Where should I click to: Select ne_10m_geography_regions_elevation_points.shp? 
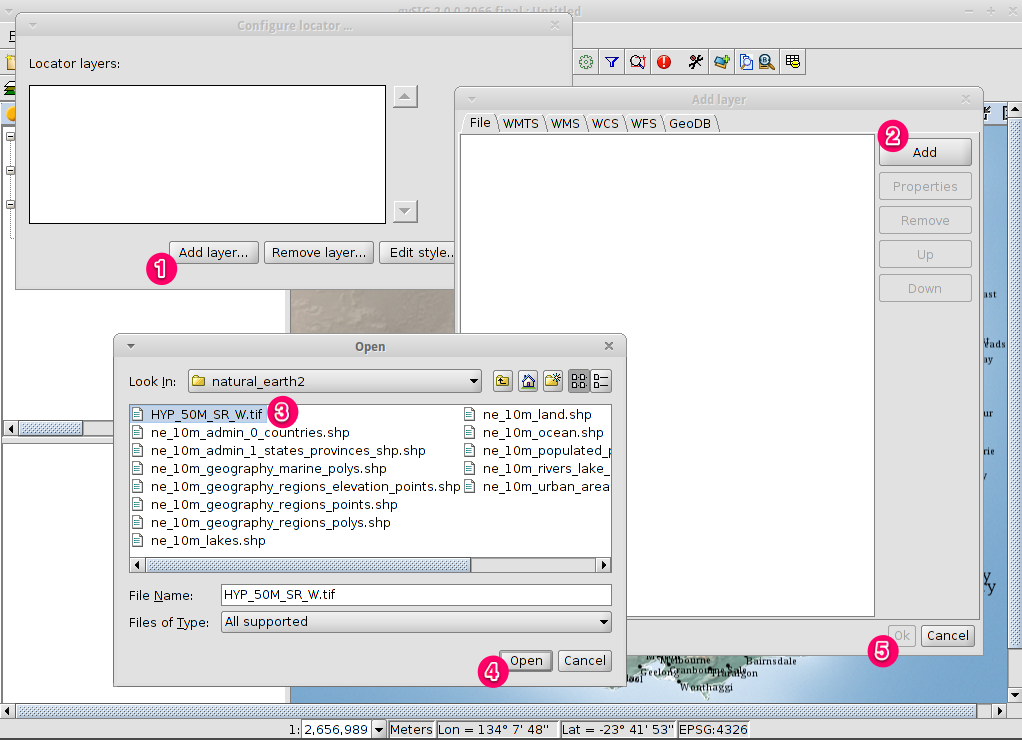pyautogui.click(x=297, y=486)
